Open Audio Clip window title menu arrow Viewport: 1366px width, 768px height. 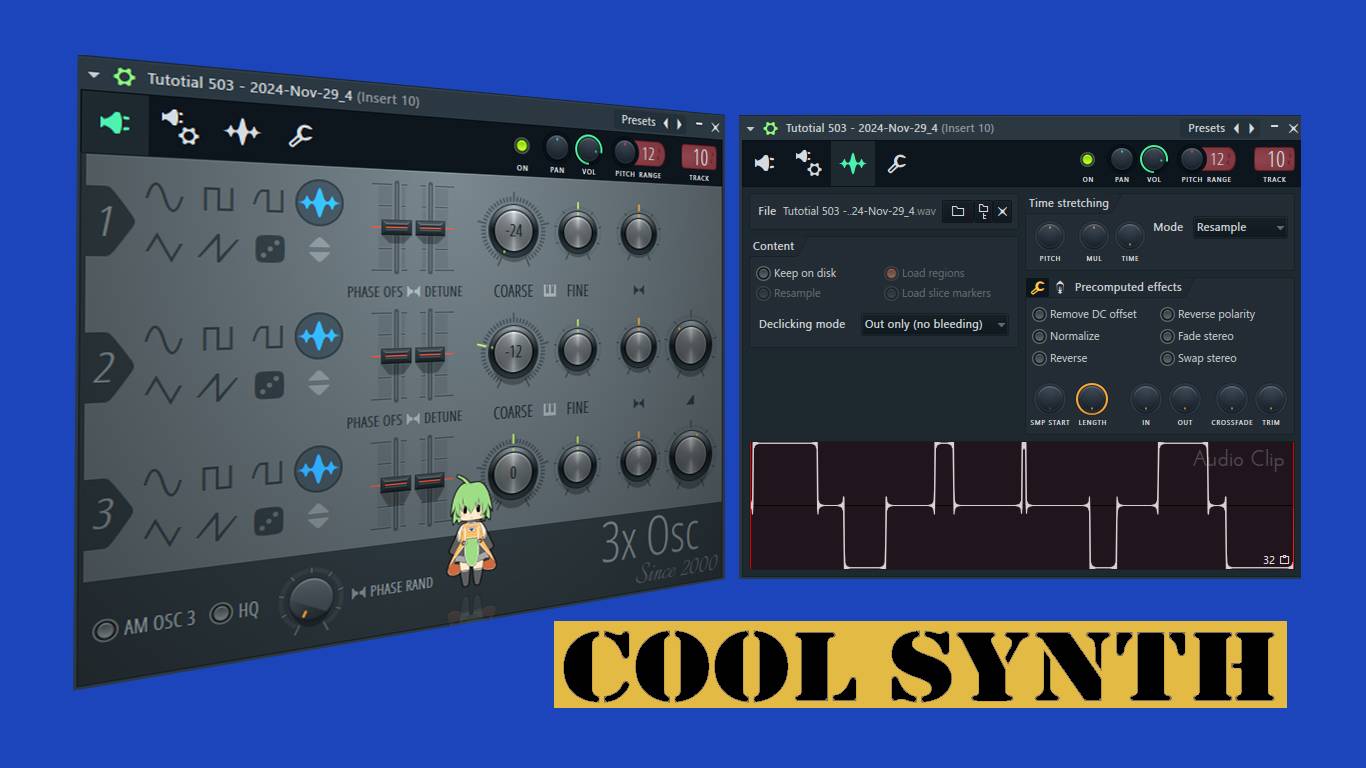750,128
